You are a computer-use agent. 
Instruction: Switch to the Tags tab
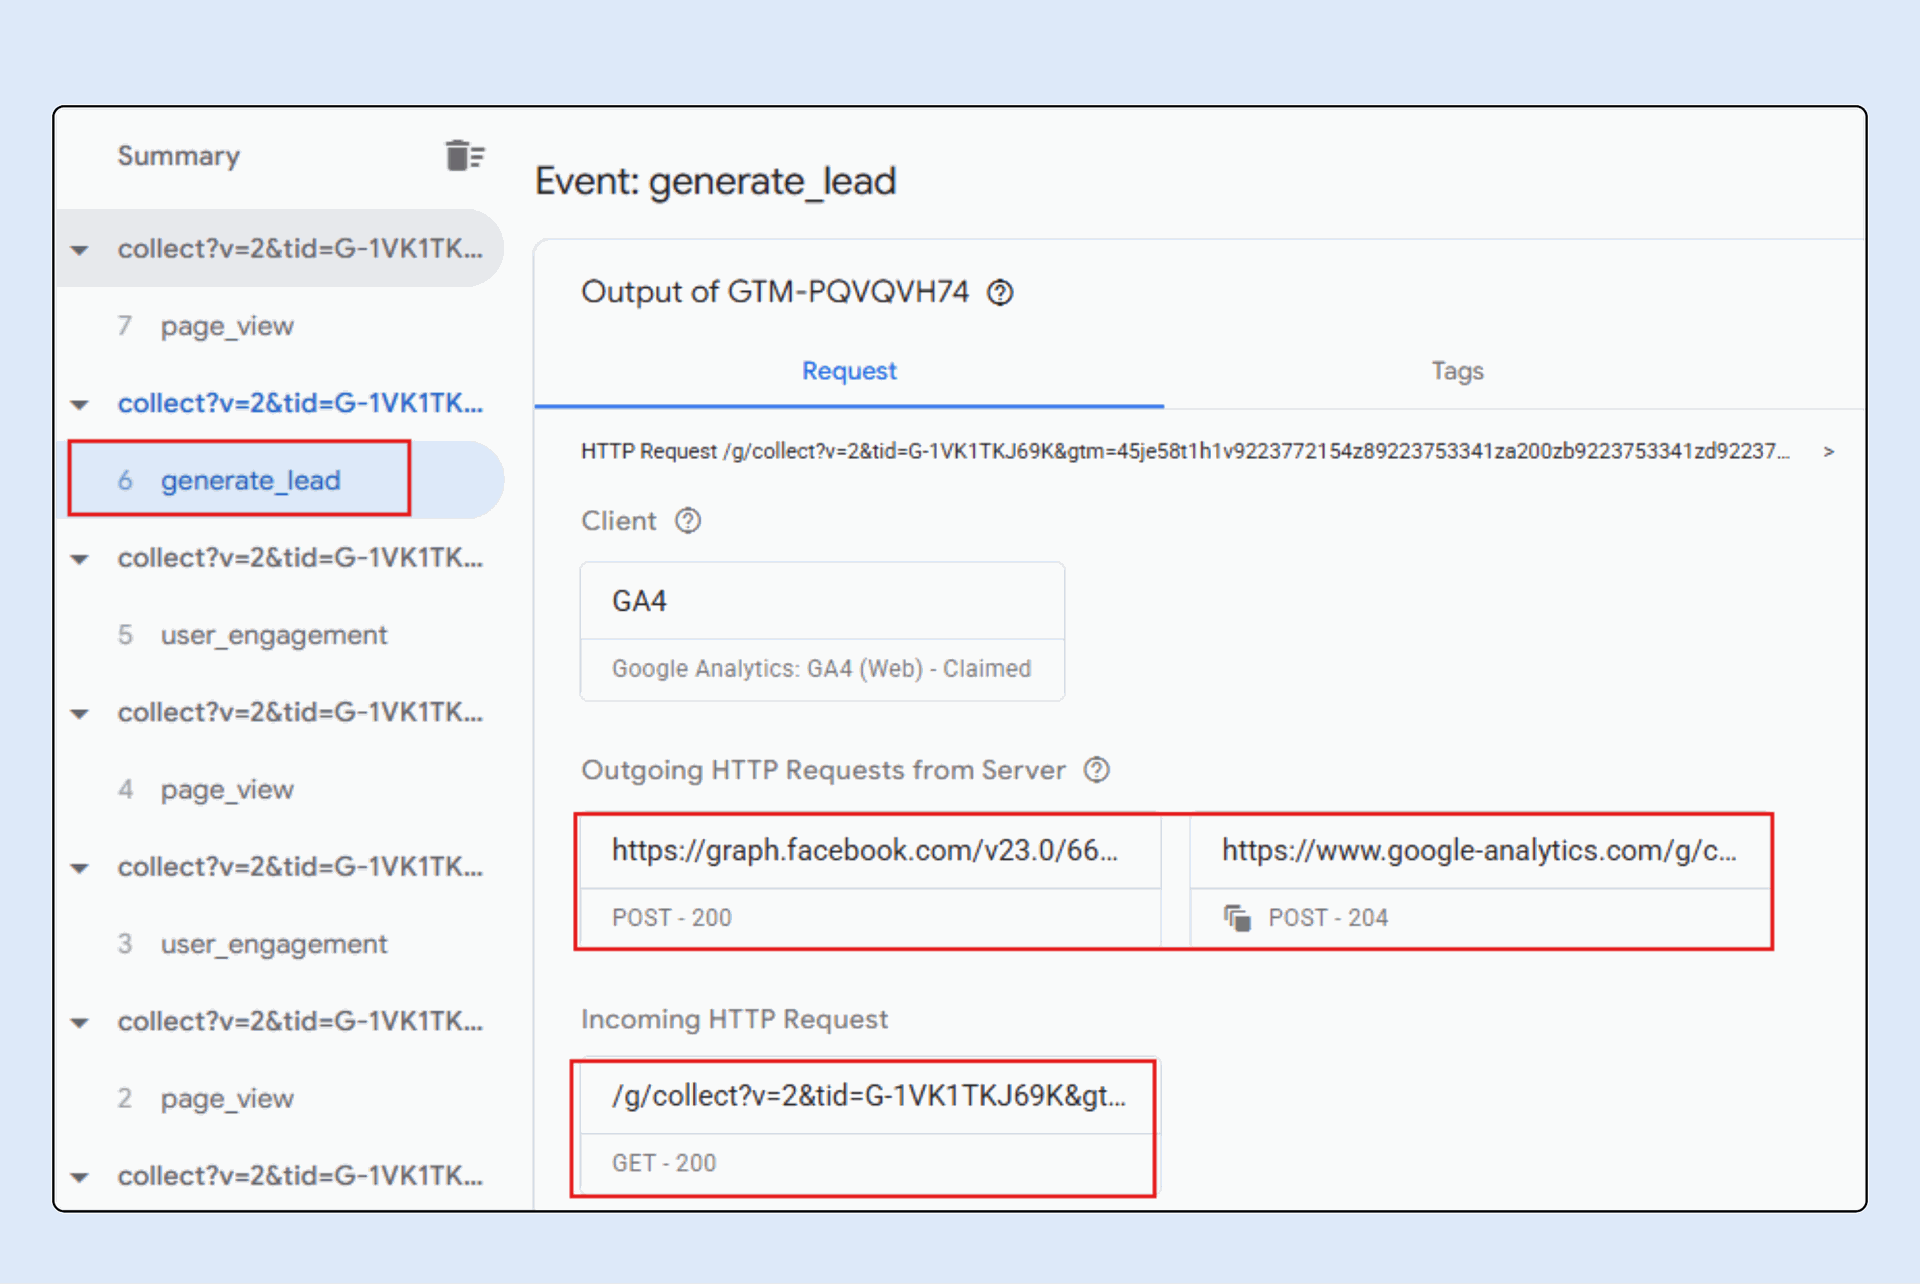point(1456,371)
